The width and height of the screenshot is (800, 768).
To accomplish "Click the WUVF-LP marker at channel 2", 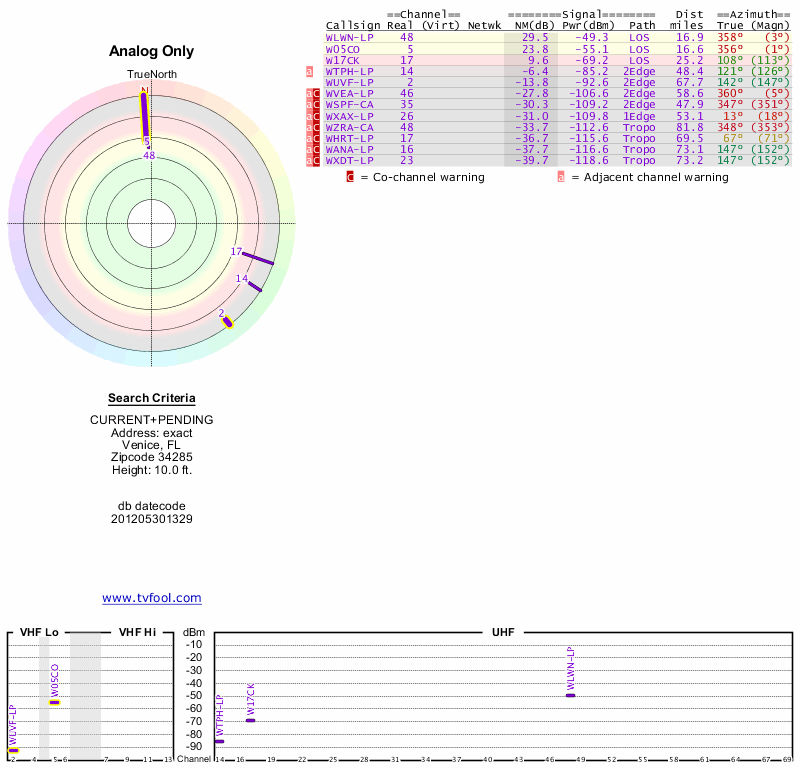I will tap(14, 751).
